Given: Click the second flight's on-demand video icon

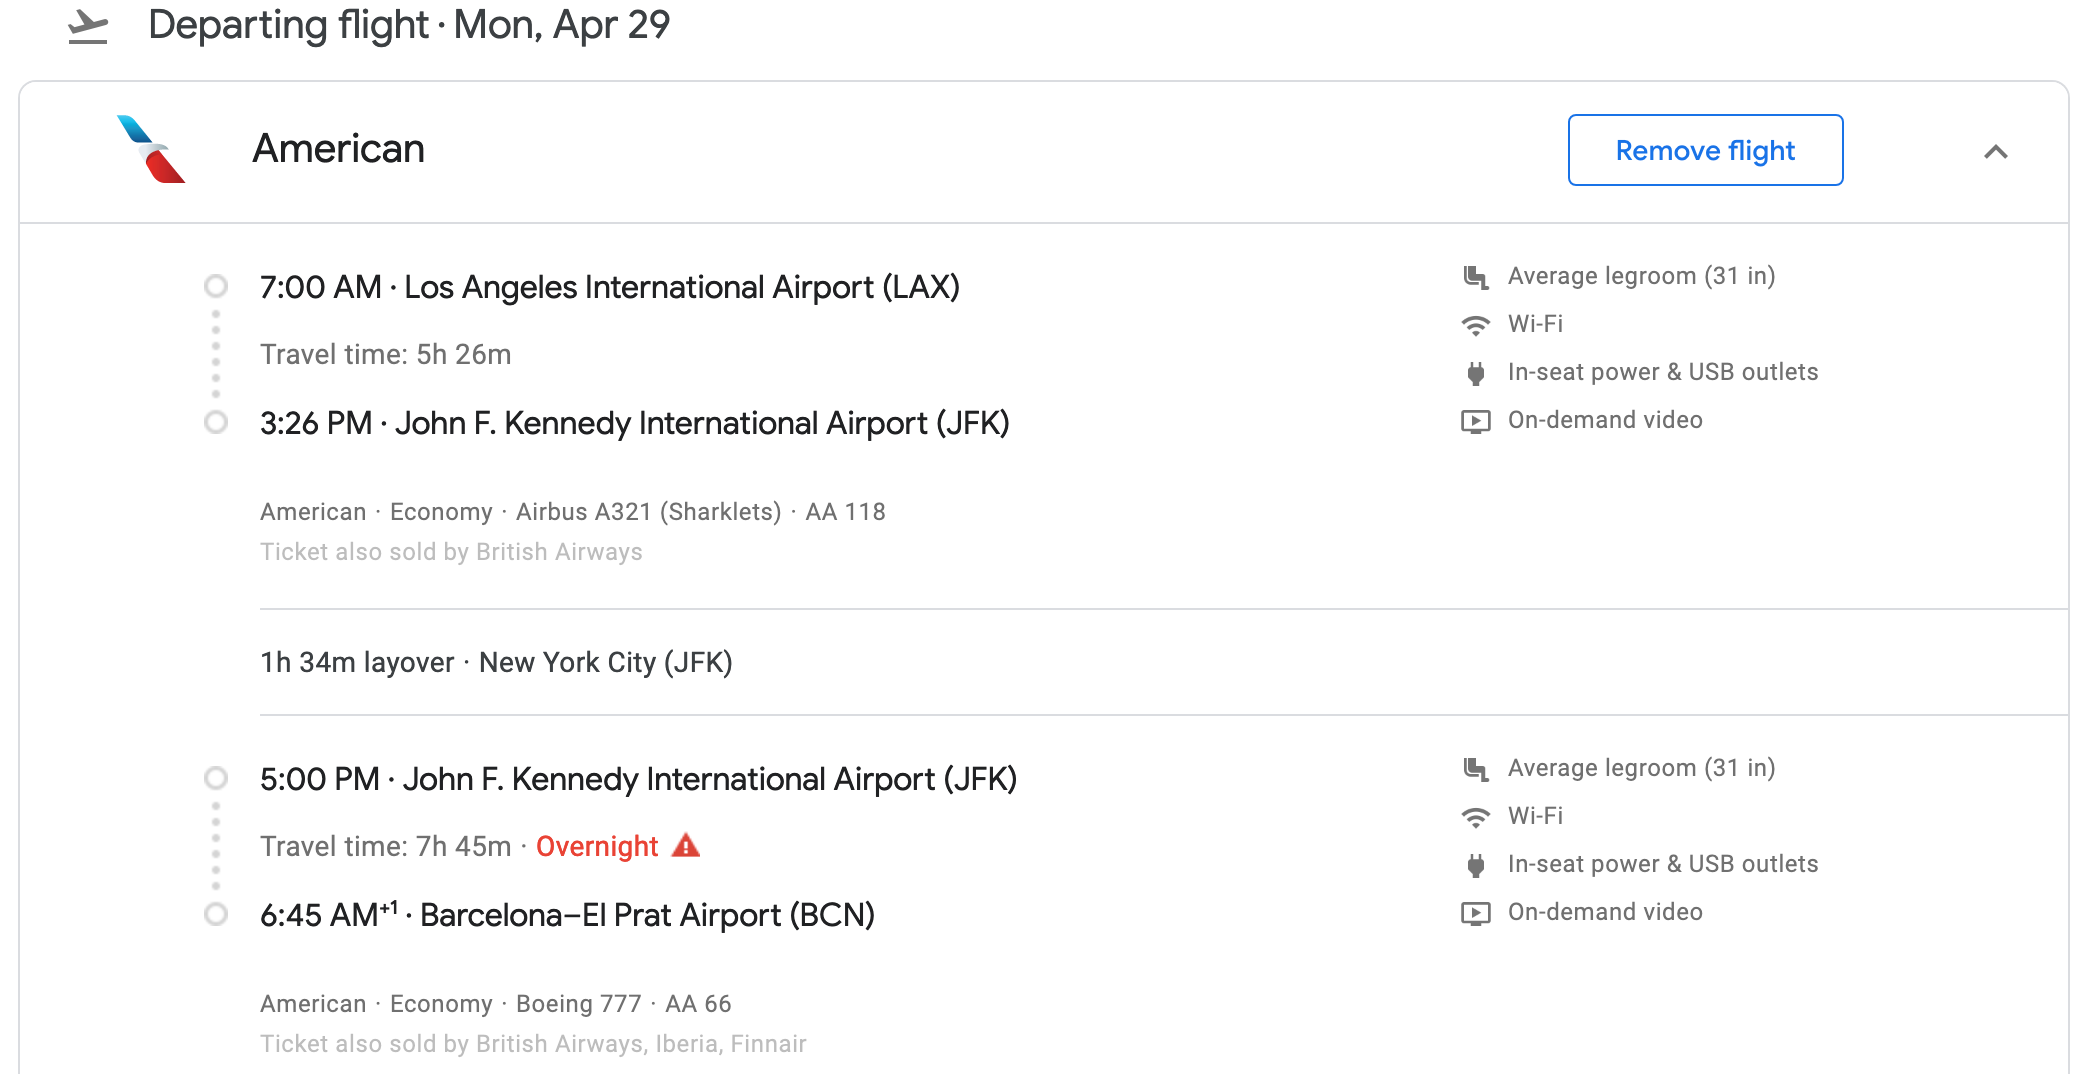Looking at the screenshot, I should coord(1475,913).
